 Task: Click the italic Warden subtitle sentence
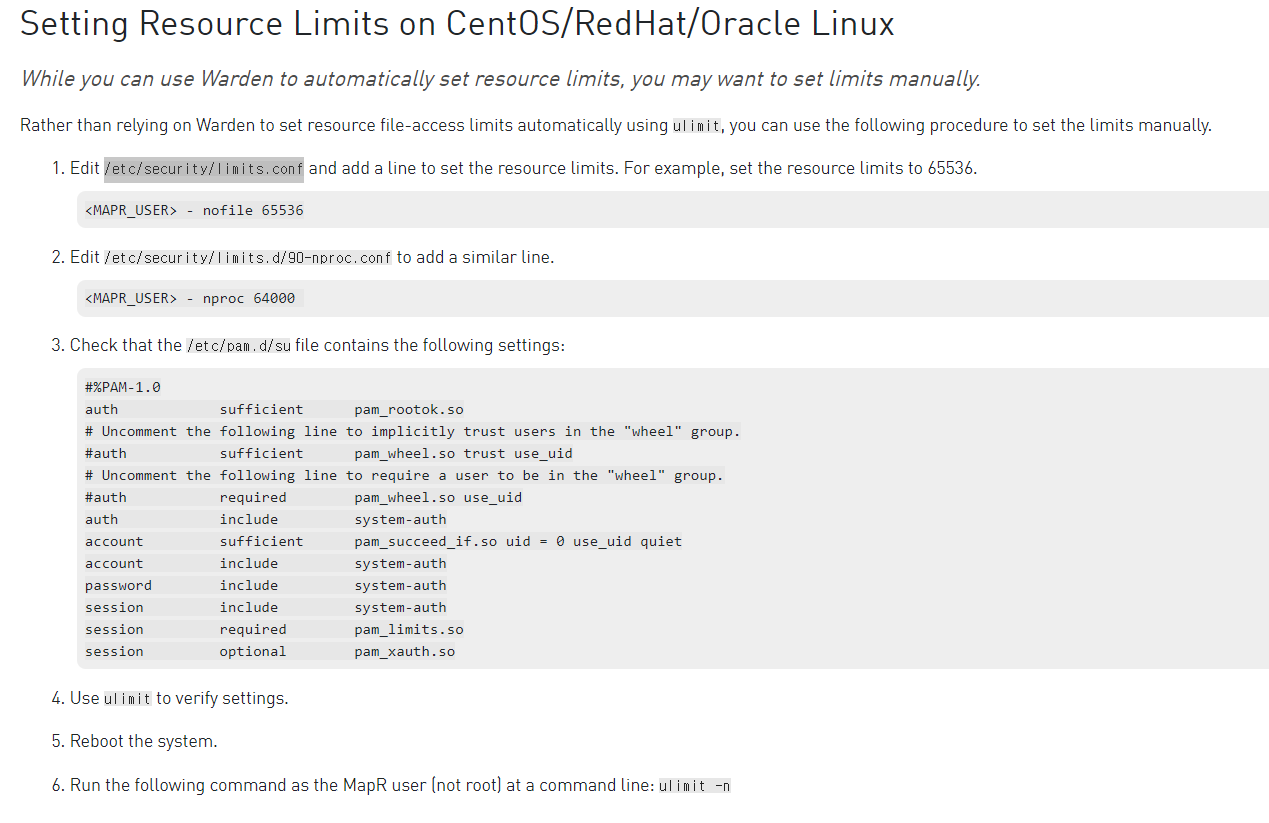pyautogui.click(x=500, y=78)
